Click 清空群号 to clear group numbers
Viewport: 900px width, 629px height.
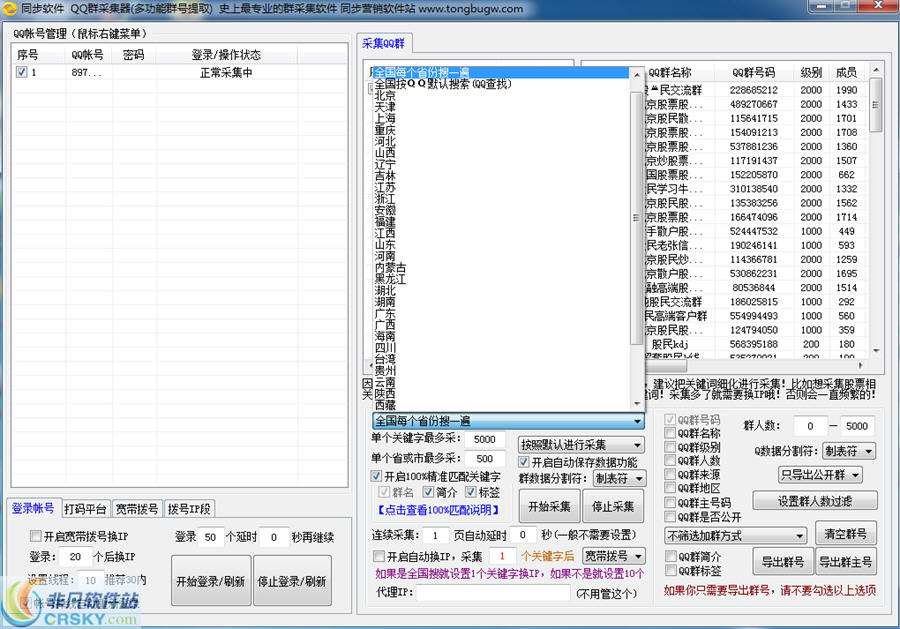click(x=846, y=533)
